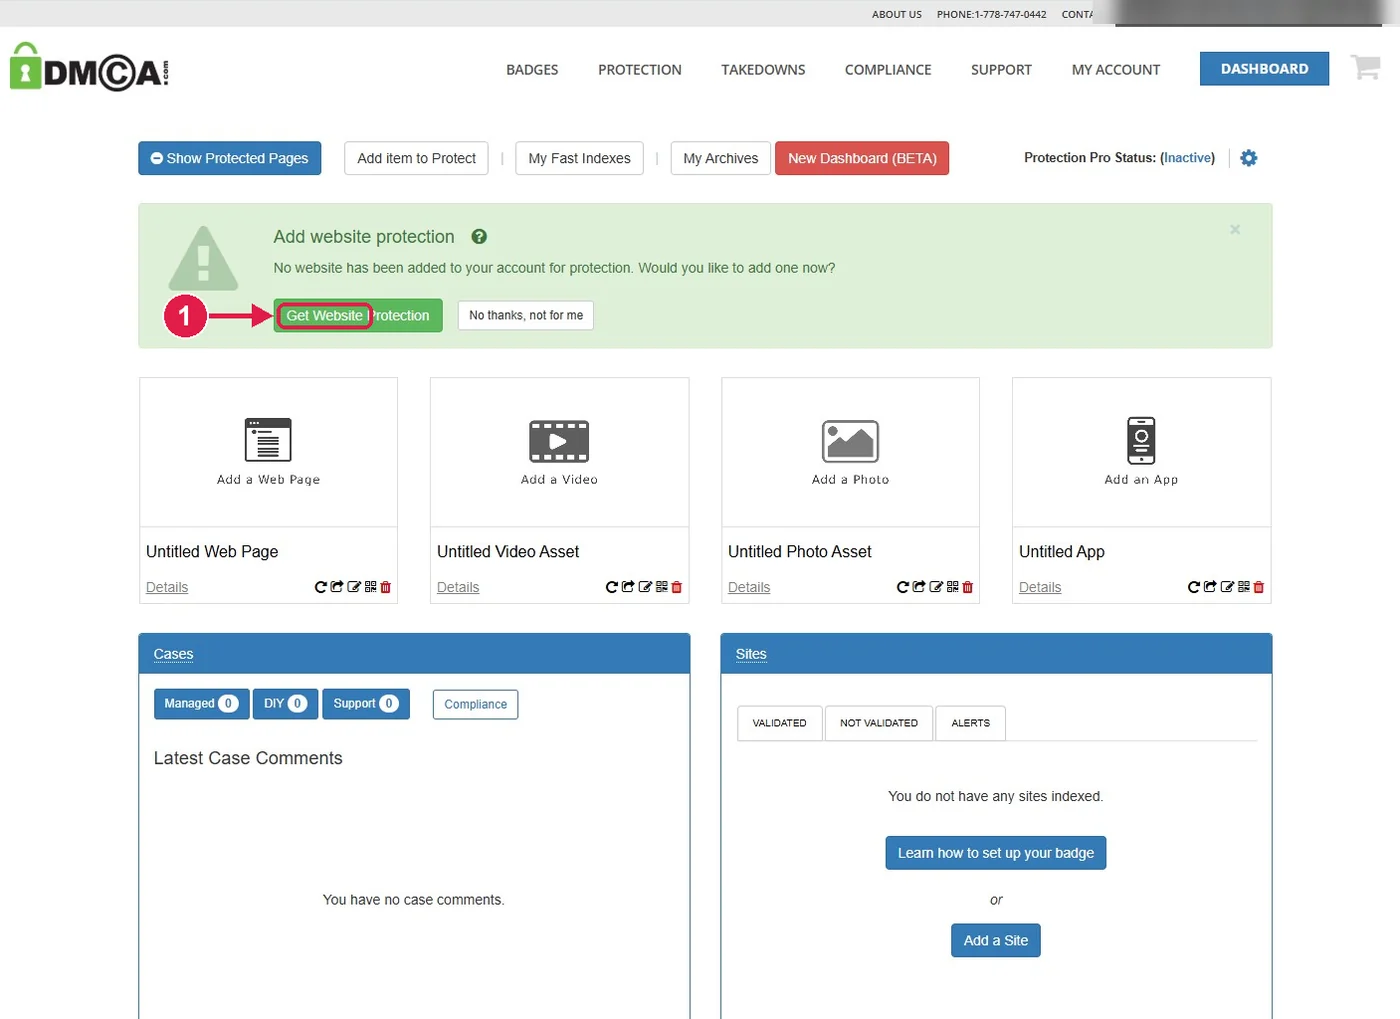Click the blue DASHBOARD button
1400x1019 pixels.
tap(1264, 69)
